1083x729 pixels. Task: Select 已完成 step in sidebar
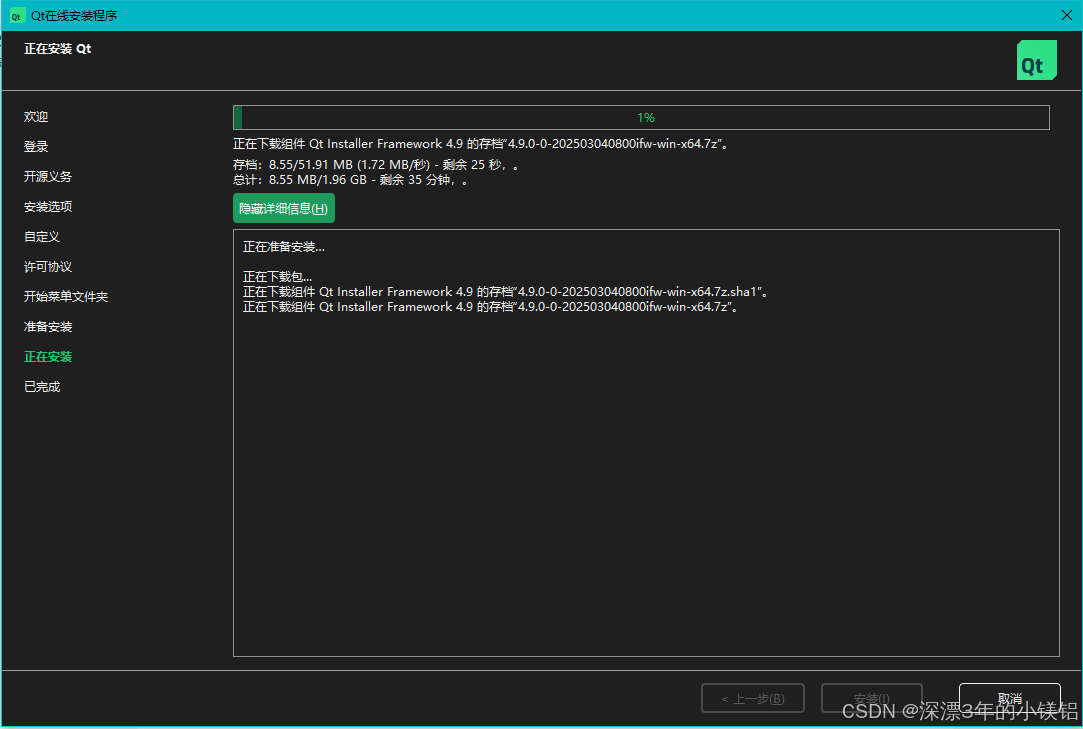41,387
